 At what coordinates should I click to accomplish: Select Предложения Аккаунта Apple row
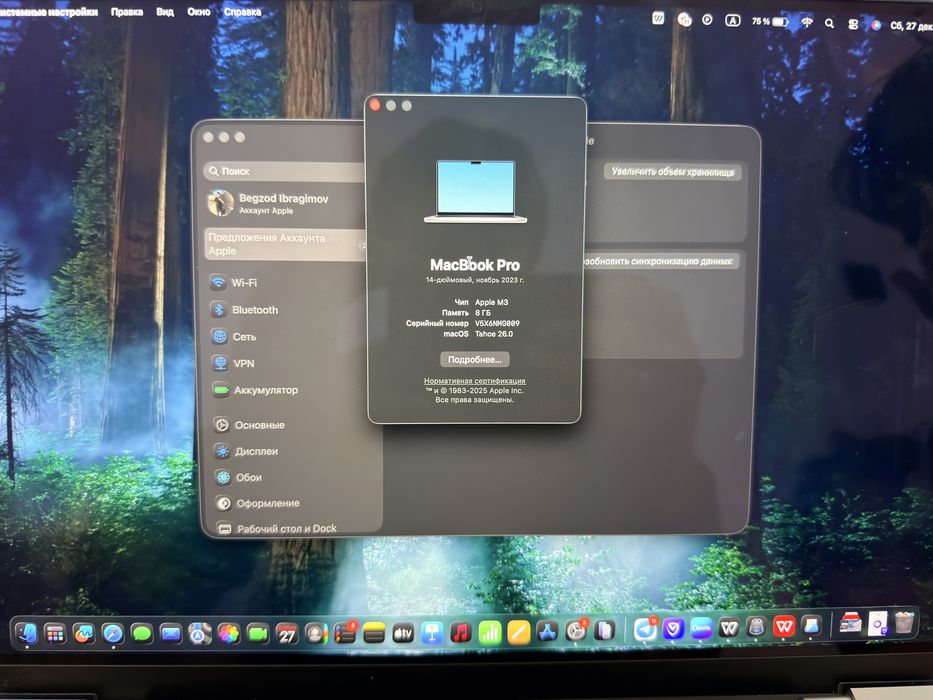click(x=284, y=244)
